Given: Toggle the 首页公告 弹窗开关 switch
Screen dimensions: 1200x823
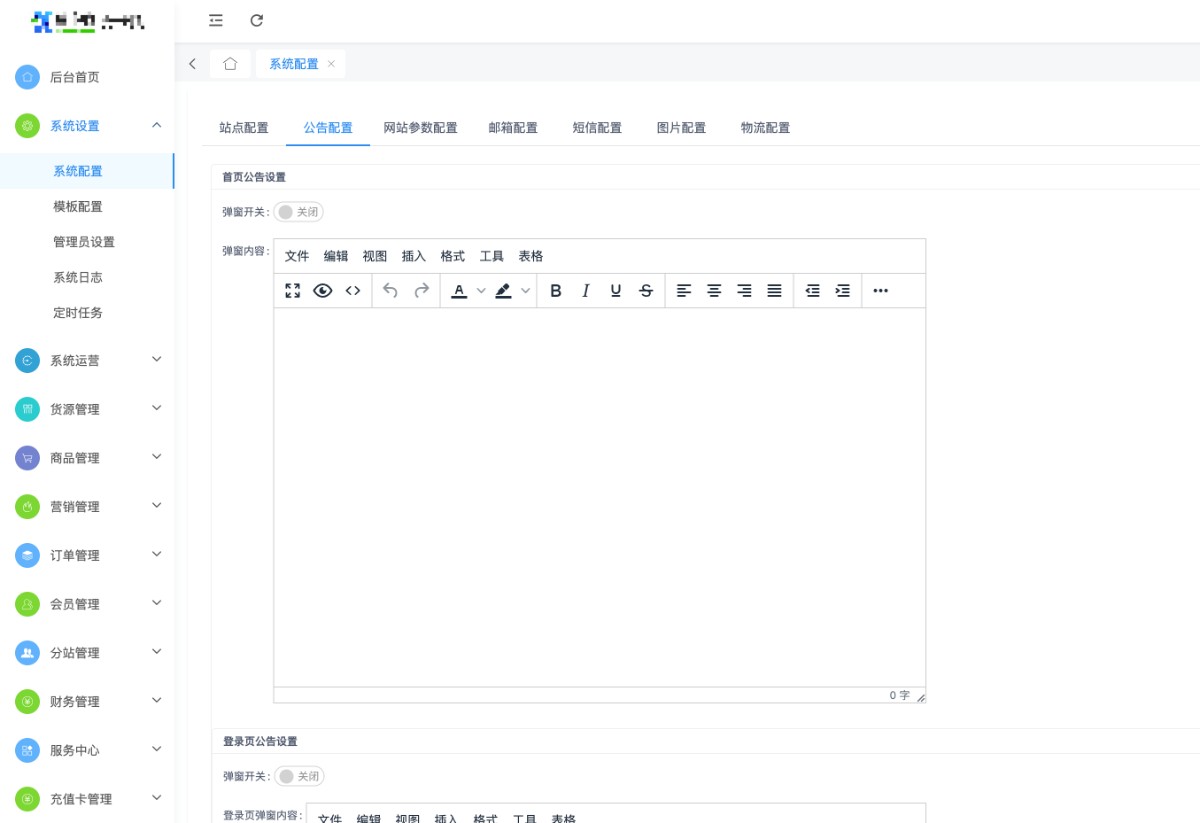Looking at the screenshot, I should pos(298,212).
